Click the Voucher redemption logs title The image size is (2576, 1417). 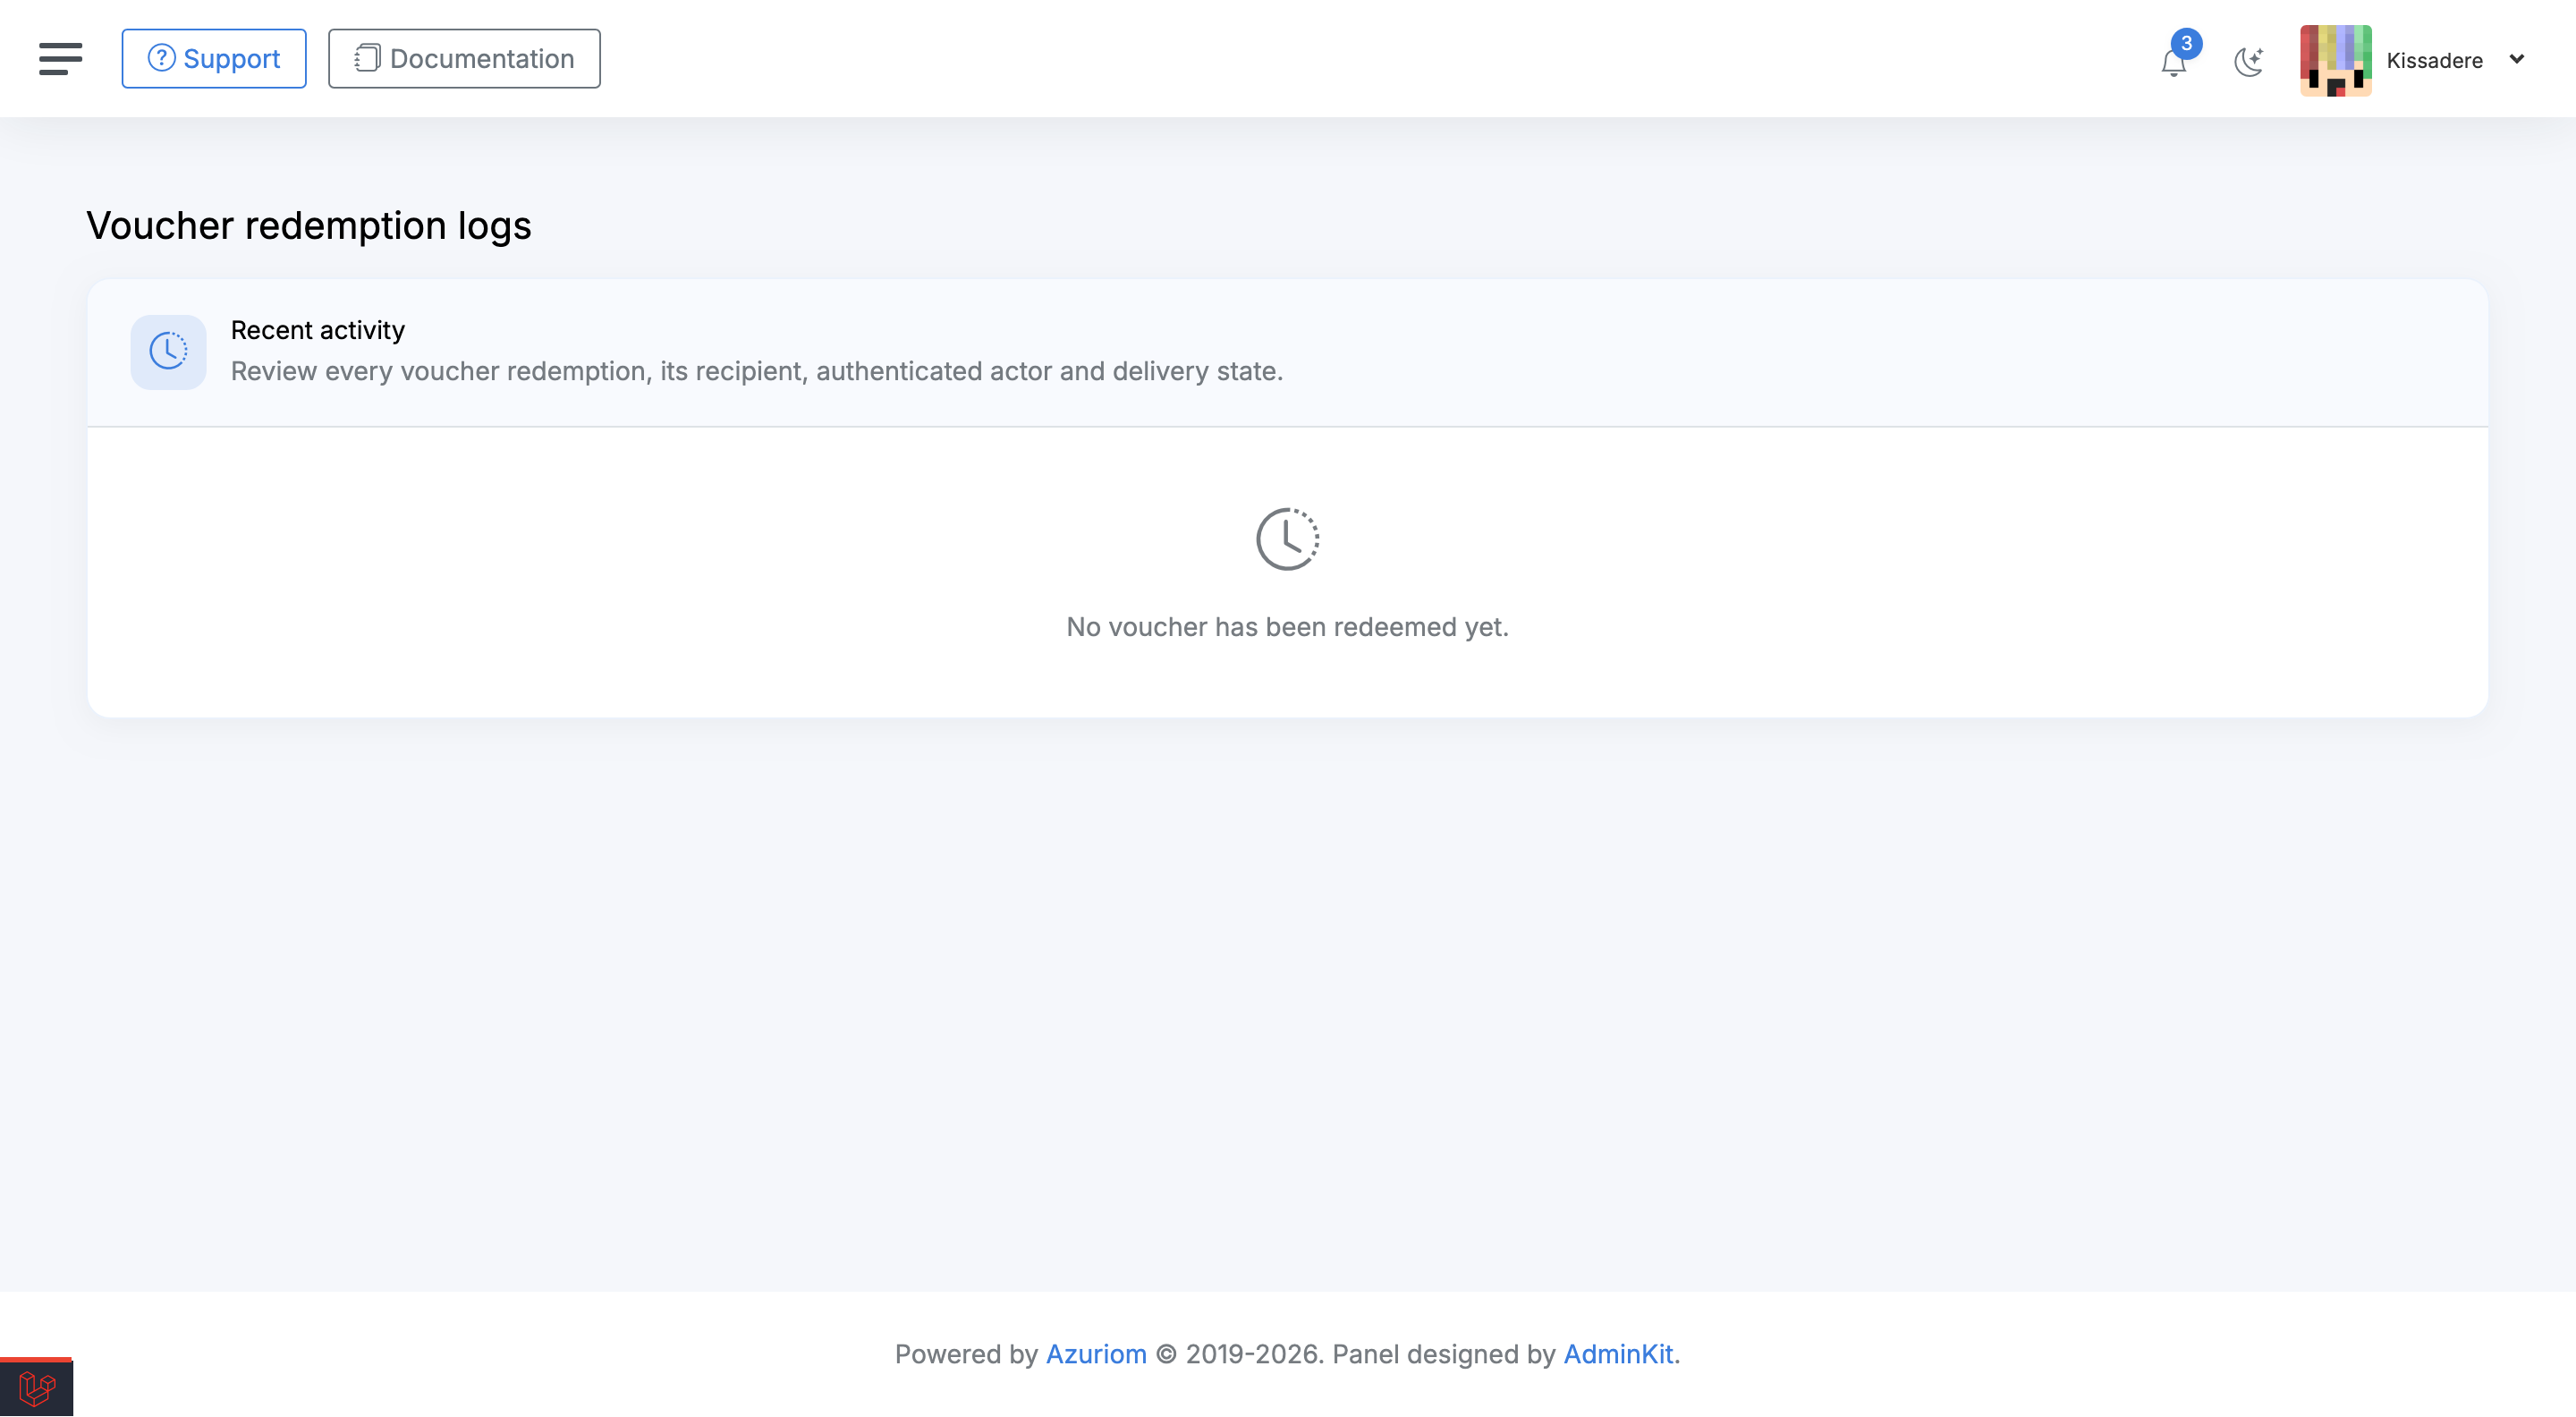[309, 226]
